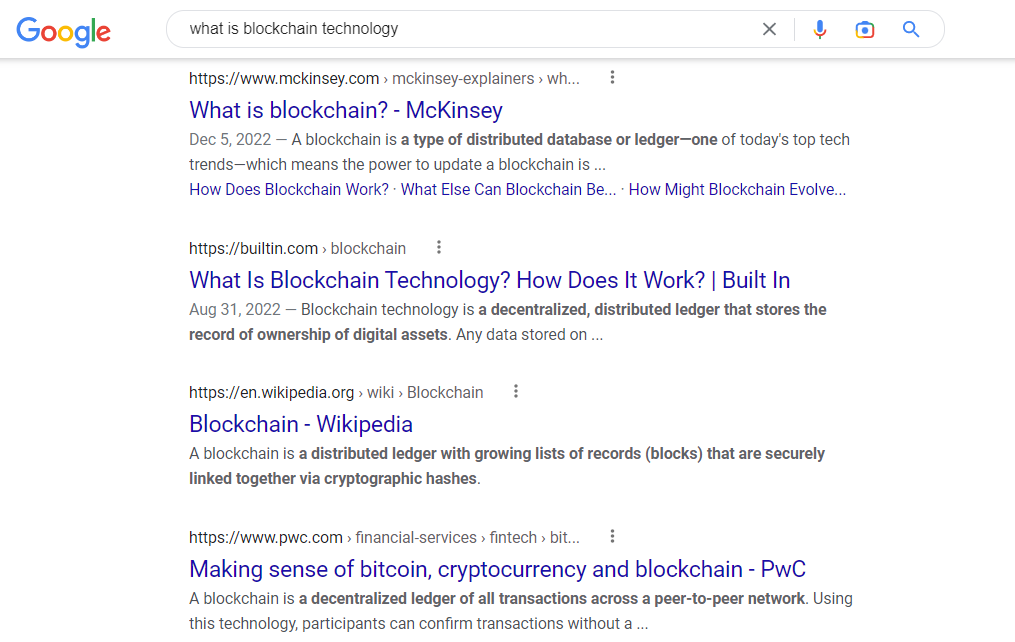
Task: Visit the Blockchain Wikipedia page
Action: click(300, 424)
